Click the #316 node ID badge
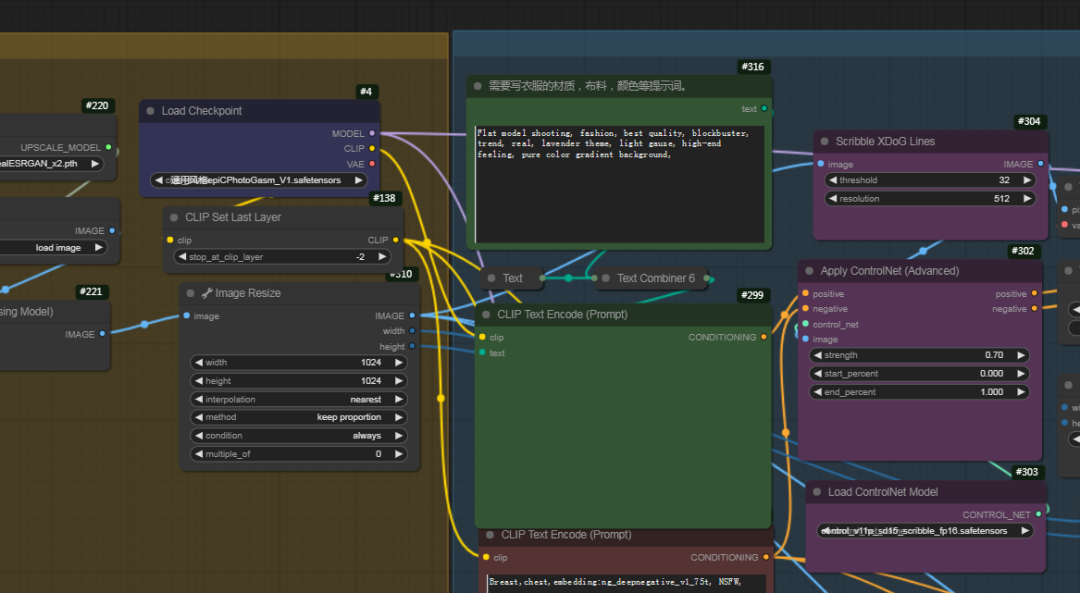1080x593 pixels. point(752,67)
